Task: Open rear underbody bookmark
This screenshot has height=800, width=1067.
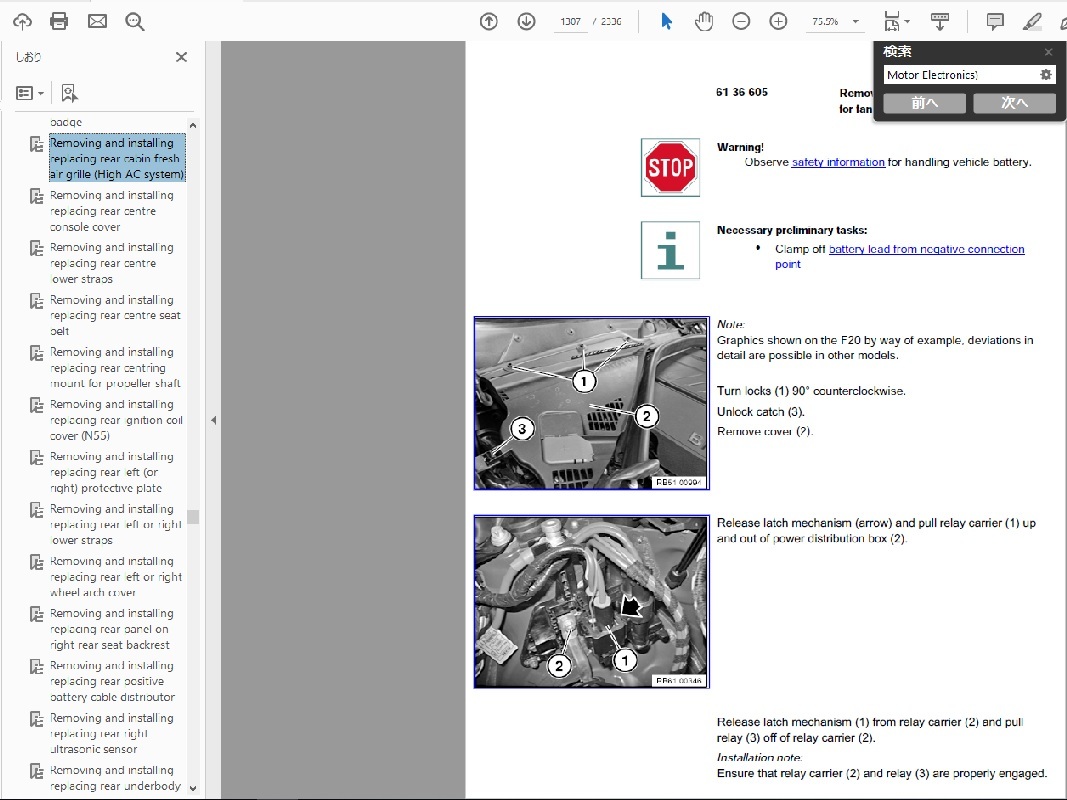Action: pyautogui.click(x=115, y=778)
